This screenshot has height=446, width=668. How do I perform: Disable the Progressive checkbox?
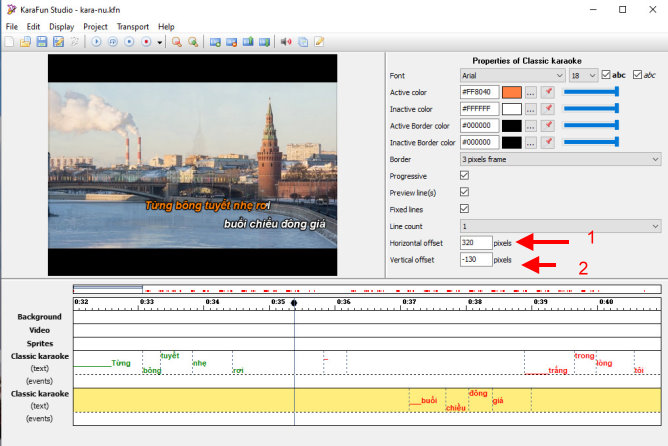pyautogui.click(x=464, y=175)
